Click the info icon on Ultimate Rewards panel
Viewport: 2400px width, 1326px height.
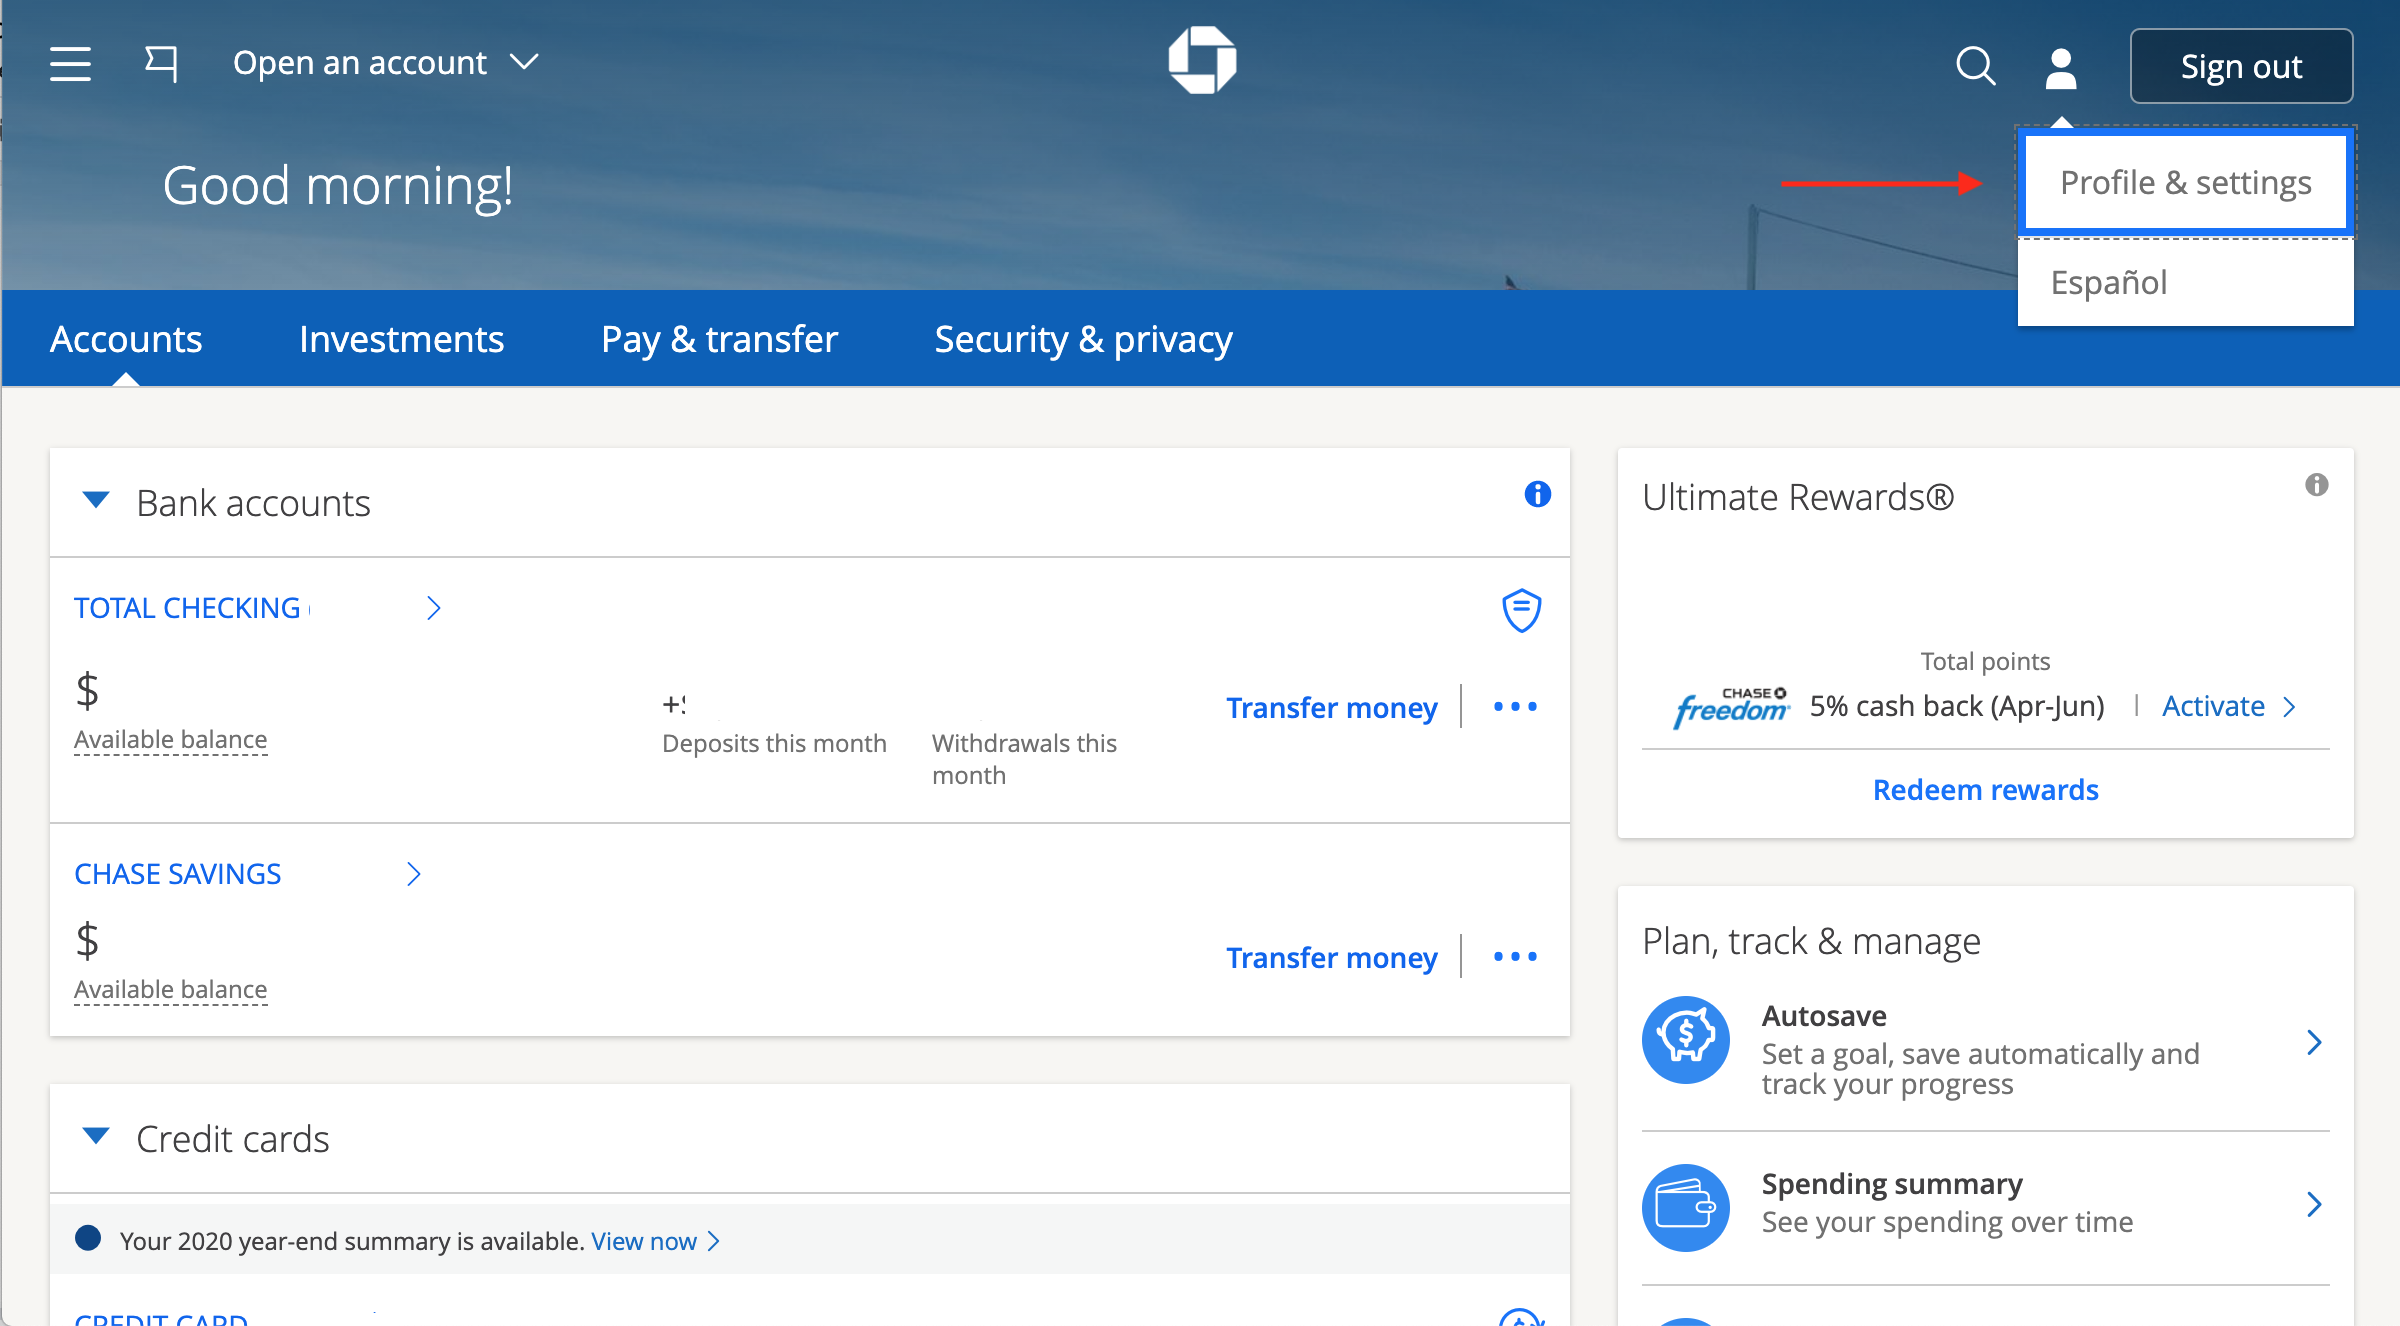pyautogui.click(x=2318, y=485)
